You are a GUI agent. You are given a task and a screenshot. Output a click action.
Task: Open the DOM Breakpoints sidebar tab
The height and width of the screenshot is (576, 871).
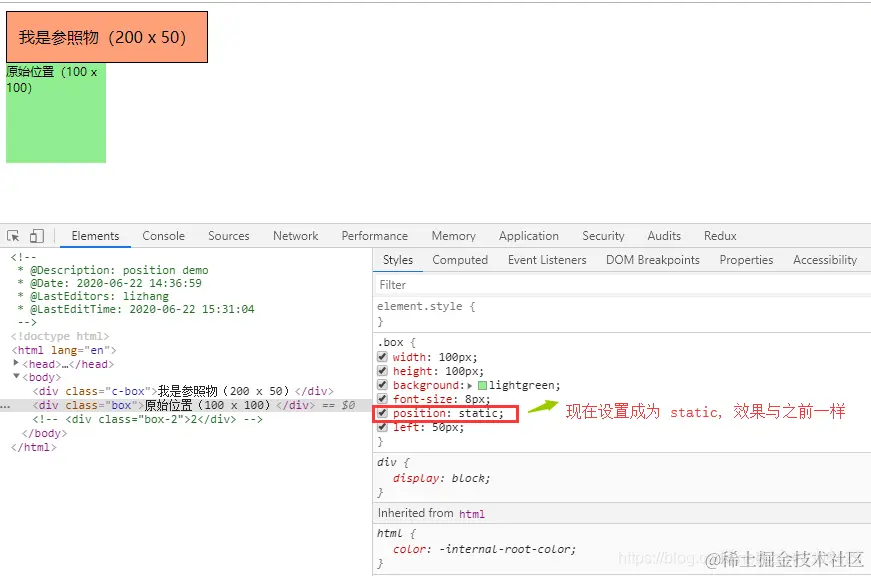pyautogui.click(x=653, y=260)
